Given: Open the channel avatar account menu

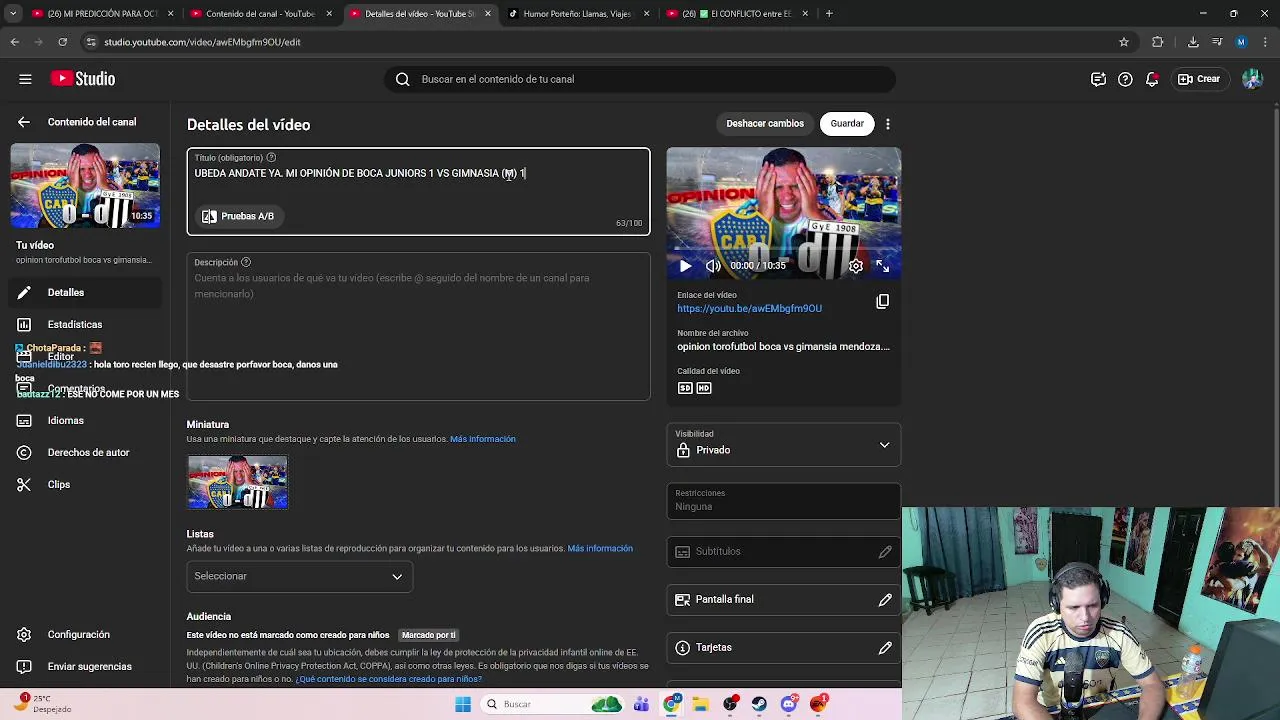Looking at the screenshot, I should click(x=1252, y=79).
